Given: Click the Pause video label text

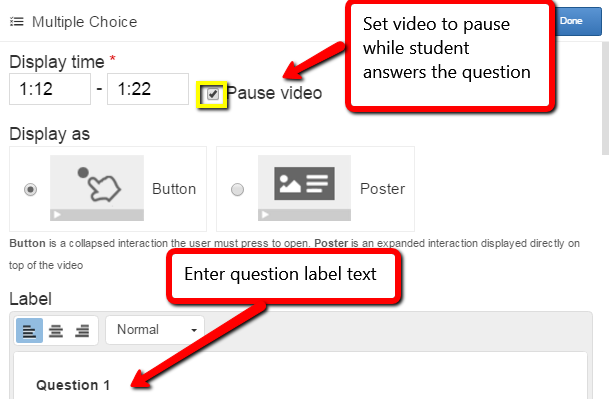Looking at the screenshot, I should (x=274, y=93).
